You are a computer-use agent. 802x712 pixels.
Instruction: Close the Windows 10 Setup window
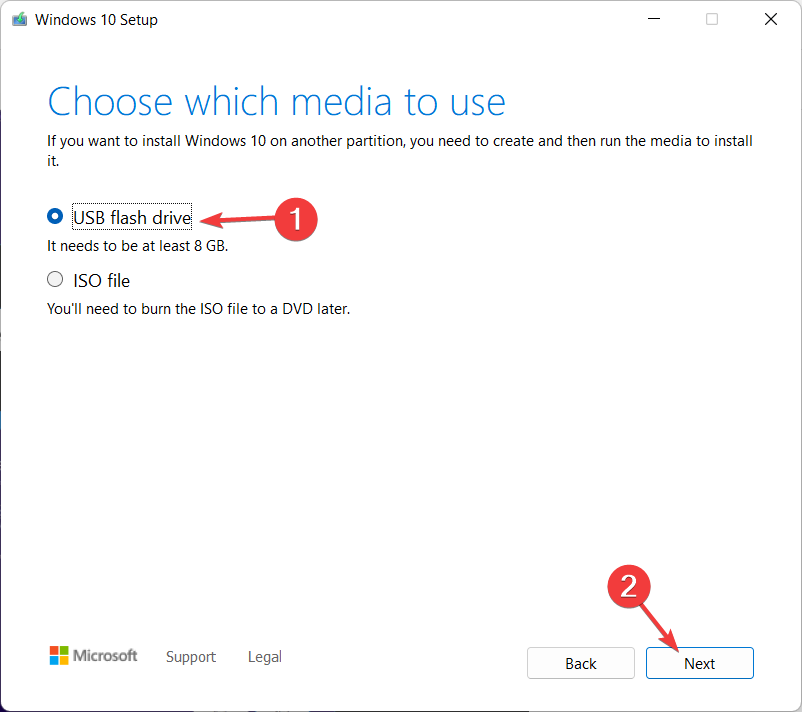[x=771, y=19]
